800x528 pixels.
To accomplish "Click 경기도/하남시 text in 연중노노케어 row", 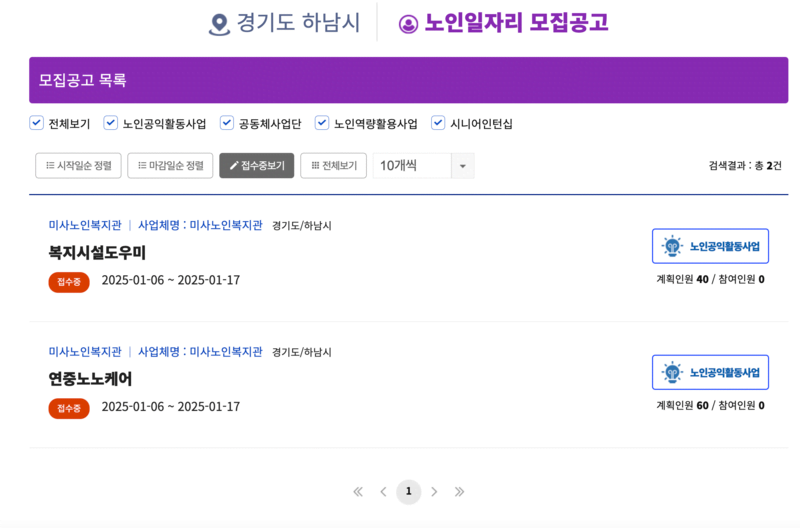I will (302, 352).
